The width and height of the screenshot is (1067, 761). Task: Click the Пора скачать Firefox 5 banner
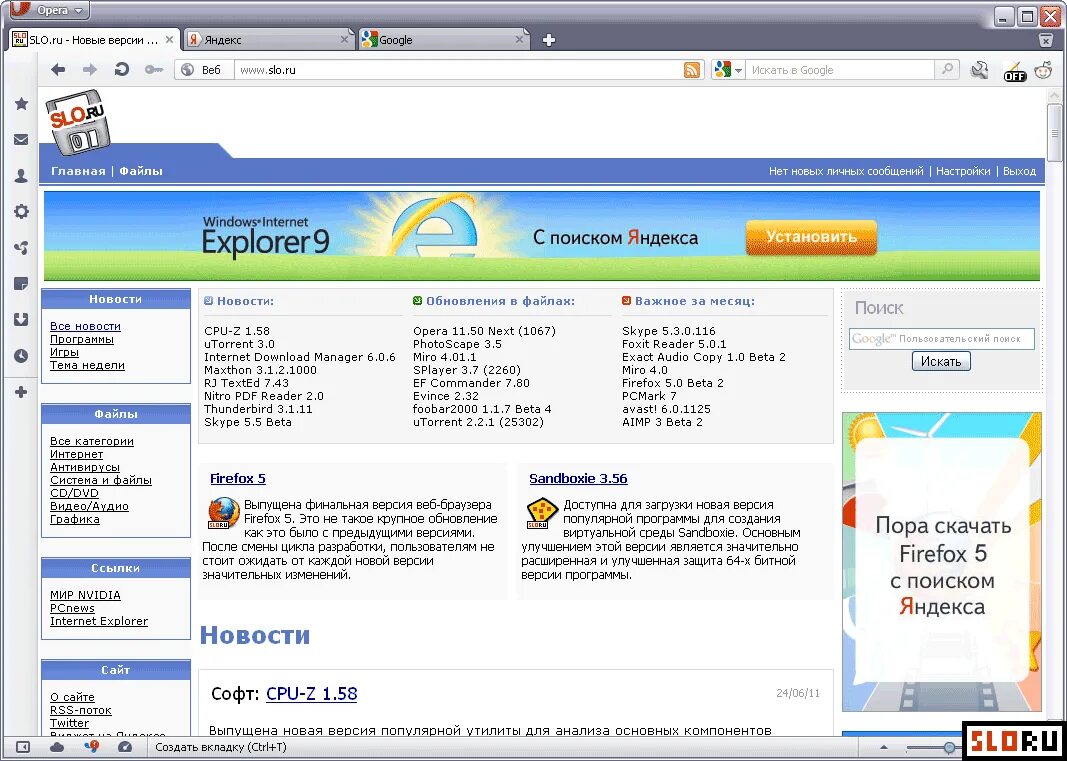point(942,562)
